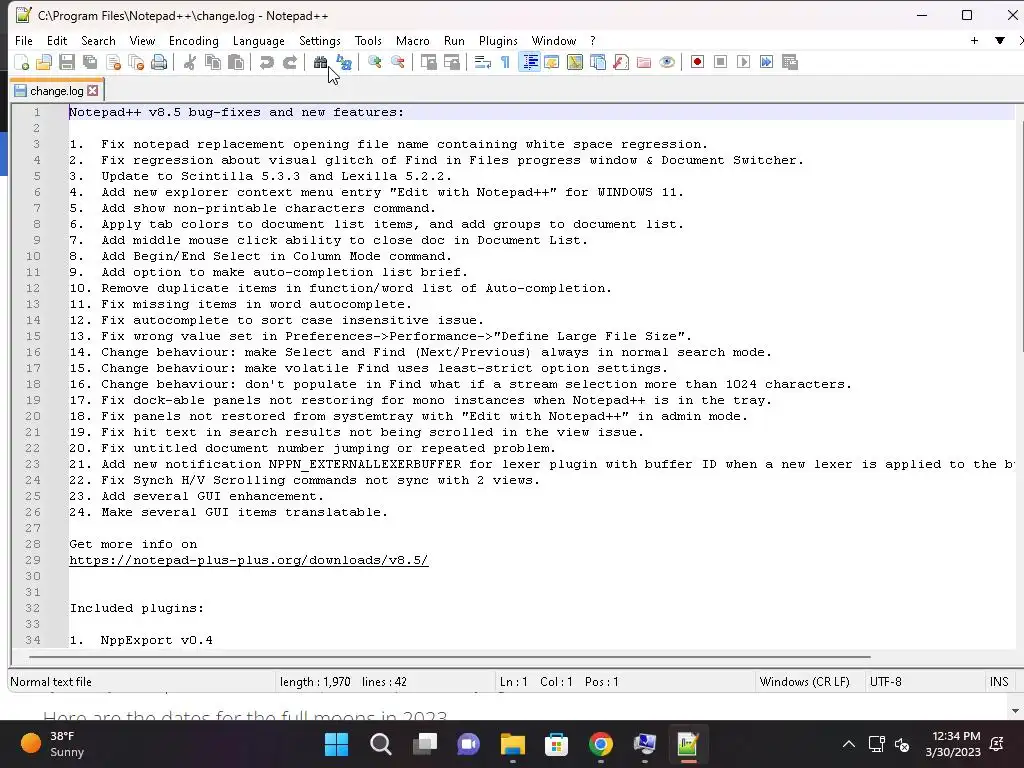Open taskbar Search magnifier

coord(381,744)
